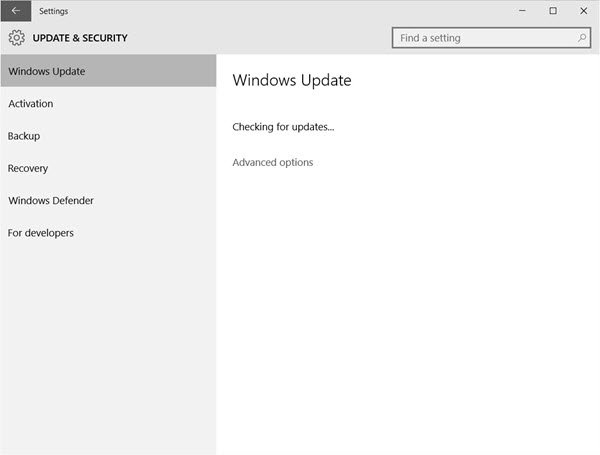Click the 'Settings' window title text

click(x=54, y=11)
